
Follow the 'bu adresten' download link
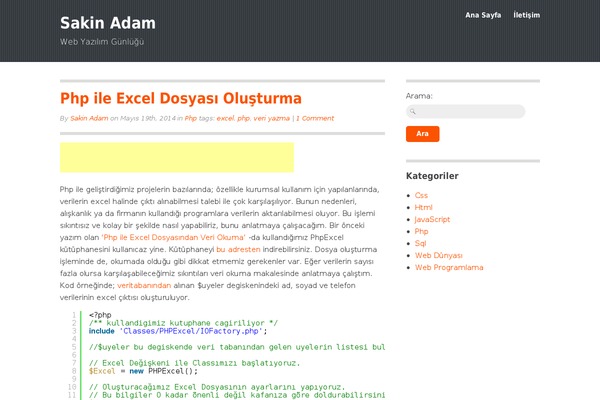click(238, 250)
